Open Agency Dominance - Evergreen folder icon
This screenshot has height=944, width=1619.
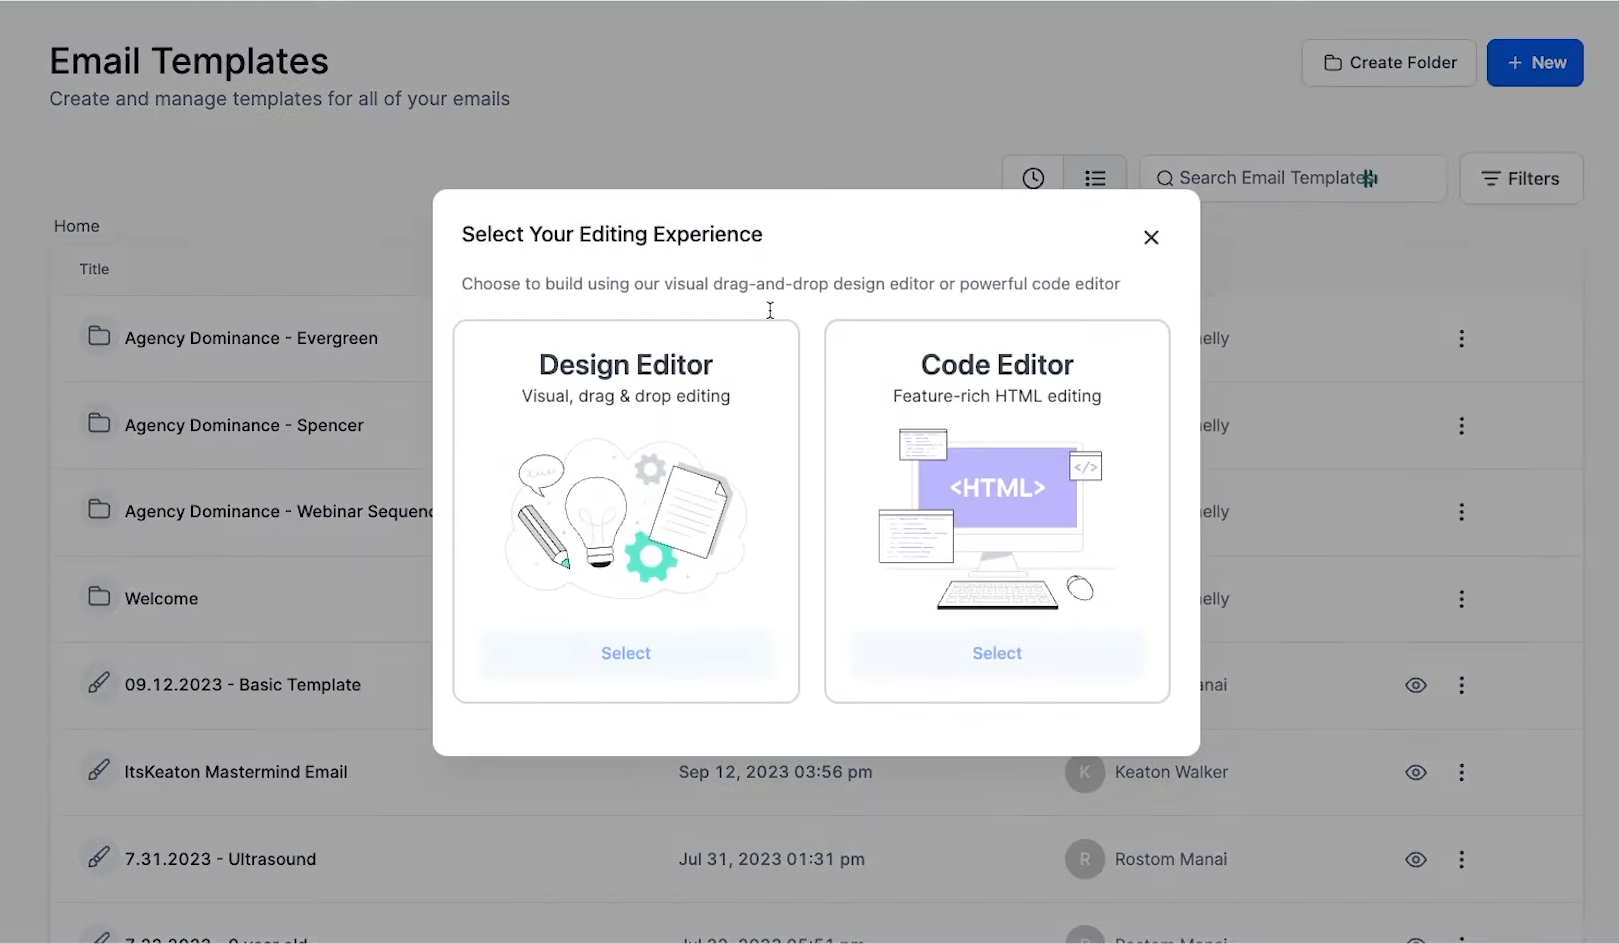99,336
